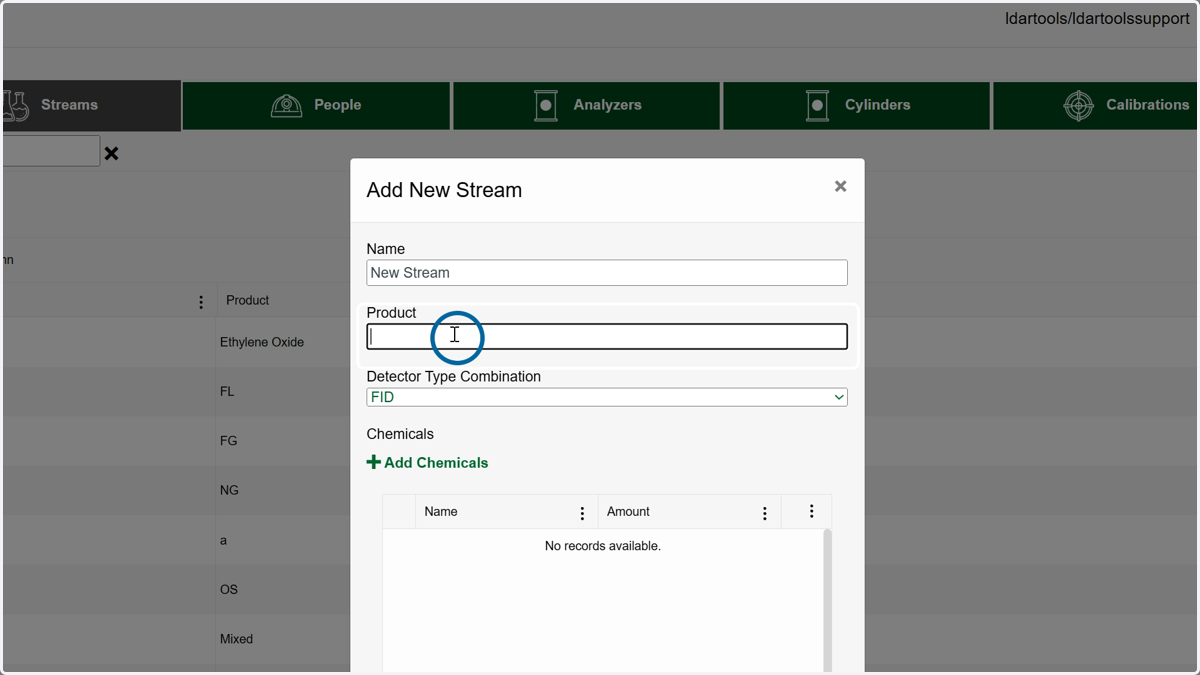The height and width of the screenshot is (675, 1200).
Task: Click the Streams flask icon
Action: point(15,105)
